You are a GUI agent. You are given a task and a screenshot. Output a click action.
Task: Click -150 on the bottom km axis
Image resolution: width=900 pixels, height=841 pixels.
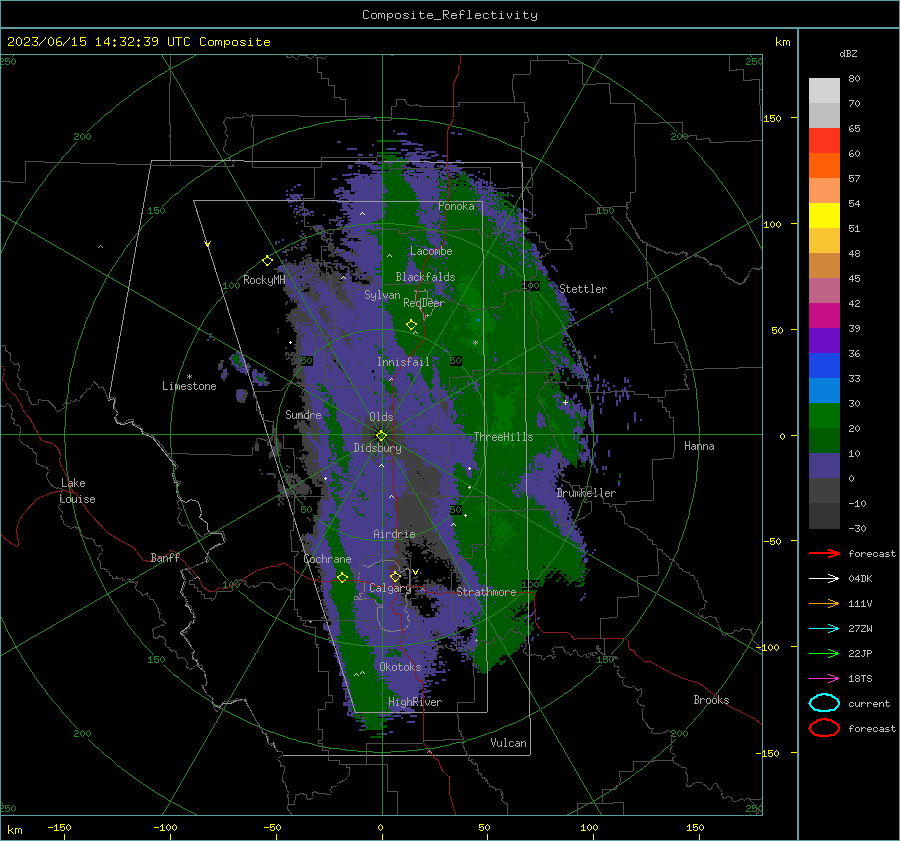(59, 827)
